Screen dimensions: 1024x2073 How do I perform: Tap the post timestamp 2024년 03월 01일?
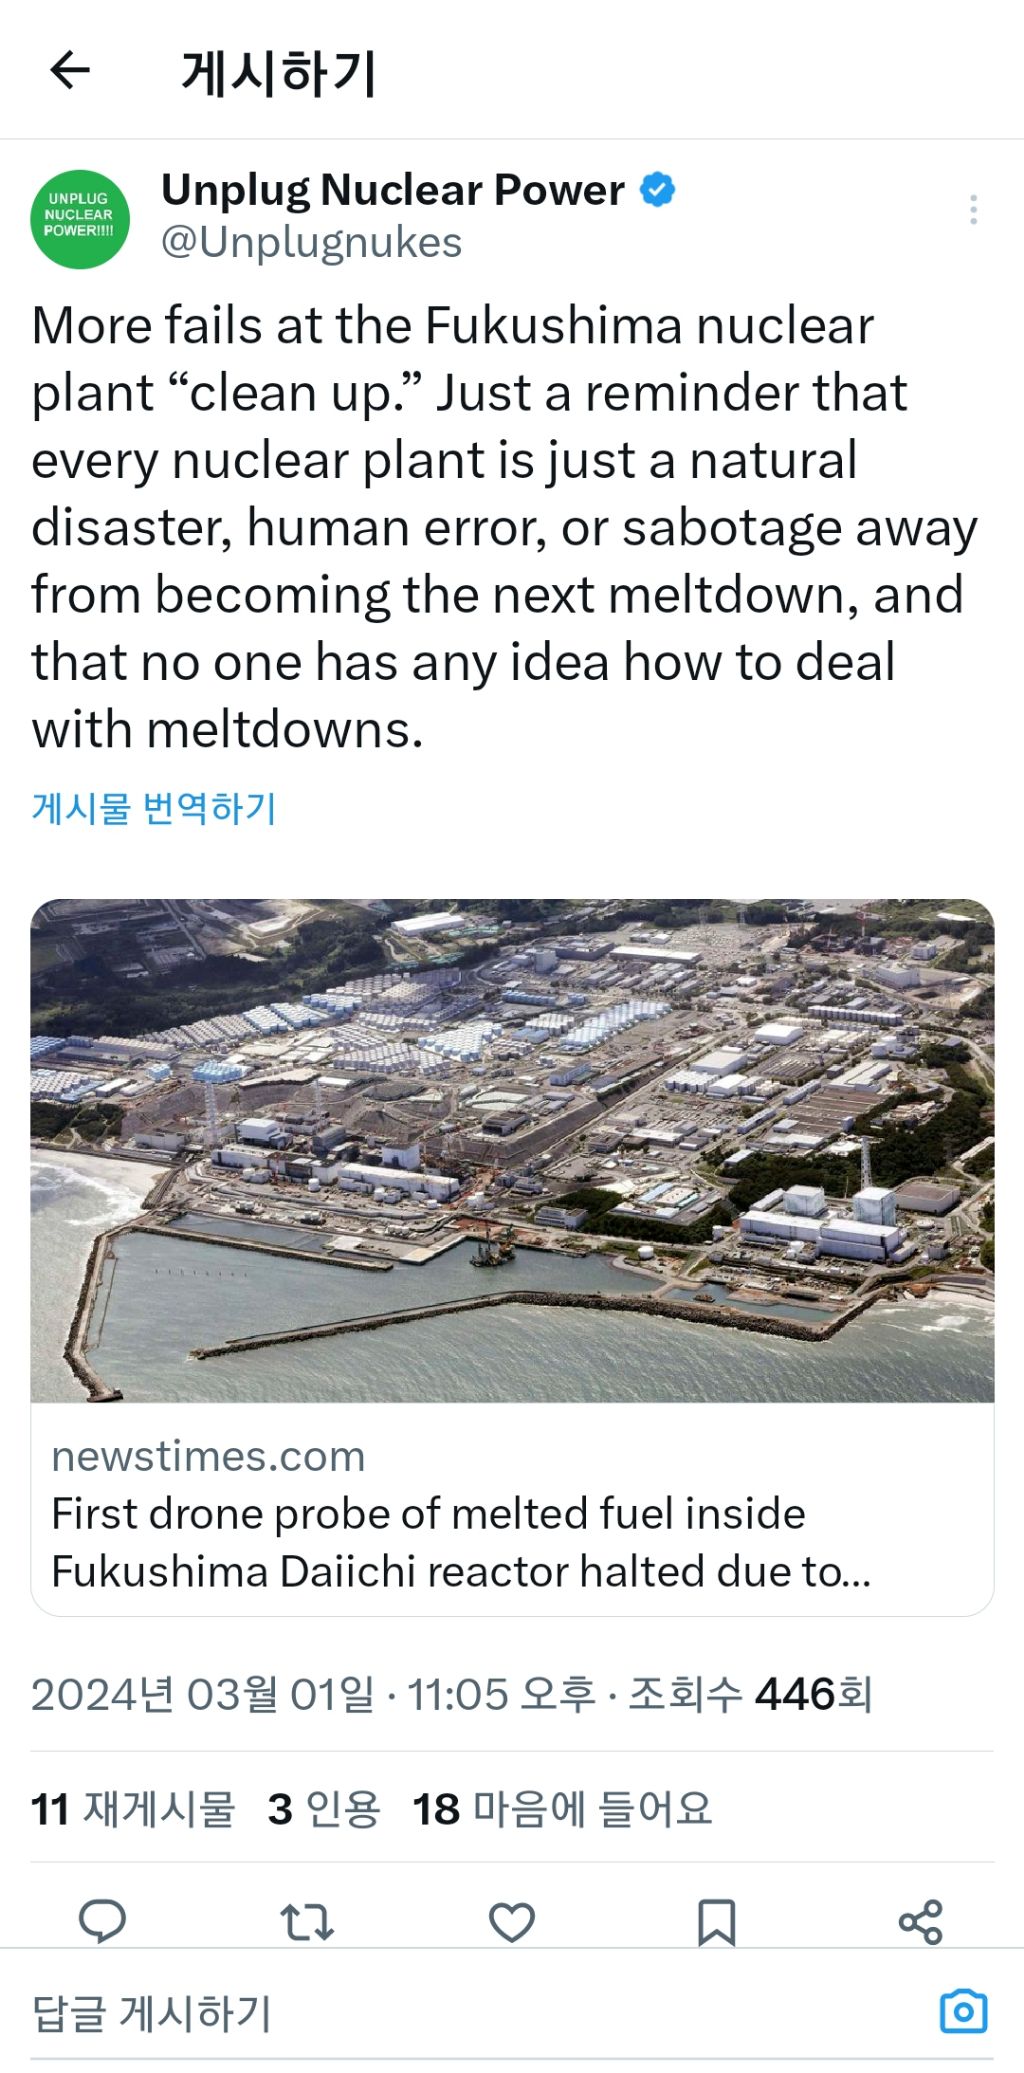(x=202, y=1695)
